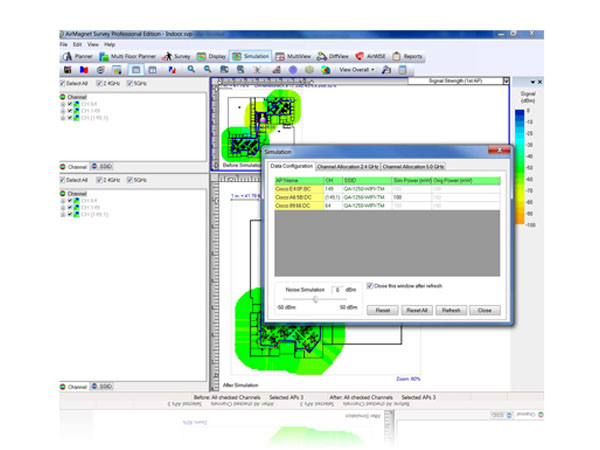Expand CH 64 node in lower tree
600x450 pixels.
63,201
